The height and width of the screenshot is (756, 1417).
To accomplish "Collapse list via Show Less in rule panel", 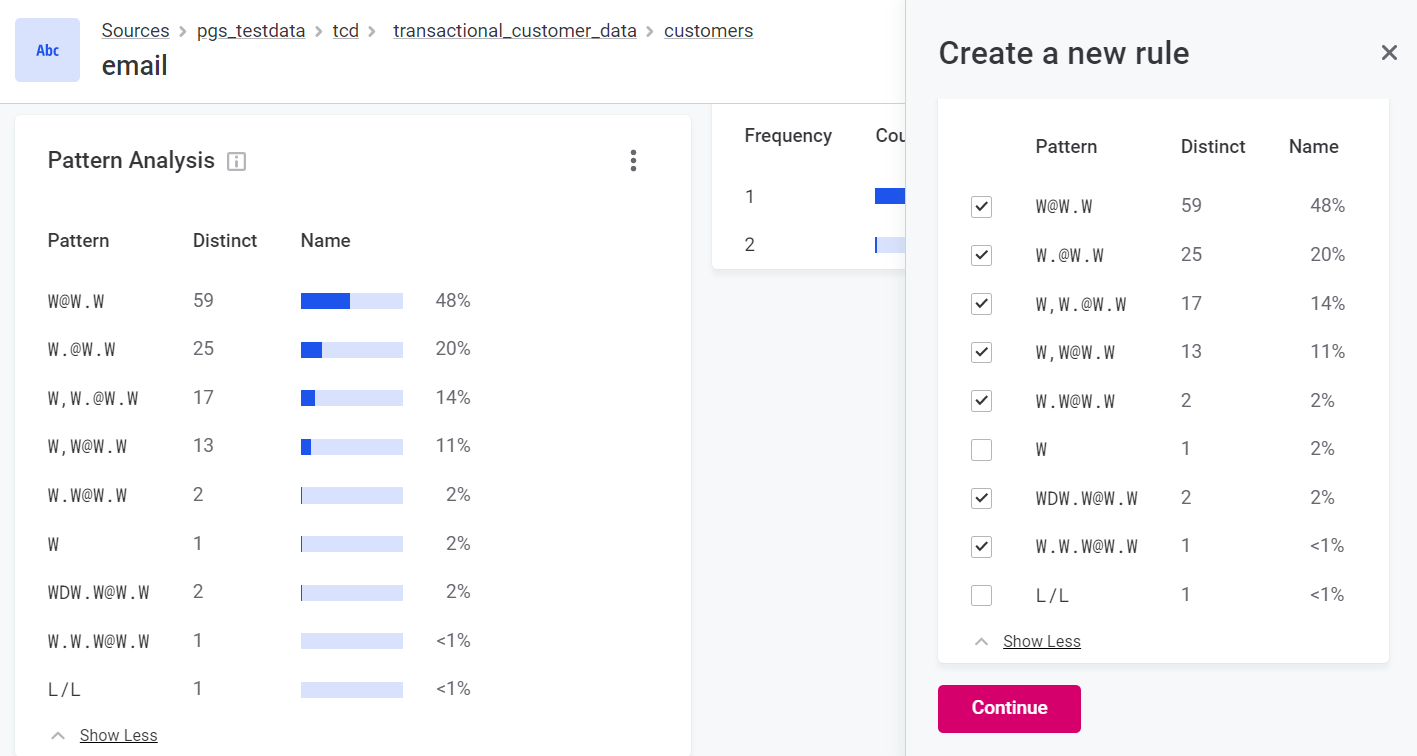I will (x=1041, y=642).
